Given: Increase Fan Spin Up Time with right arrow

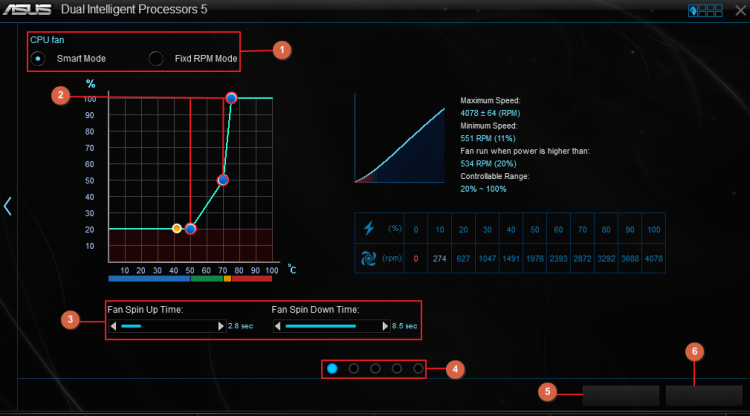Looking at the screenshot, I should [221, 326].
